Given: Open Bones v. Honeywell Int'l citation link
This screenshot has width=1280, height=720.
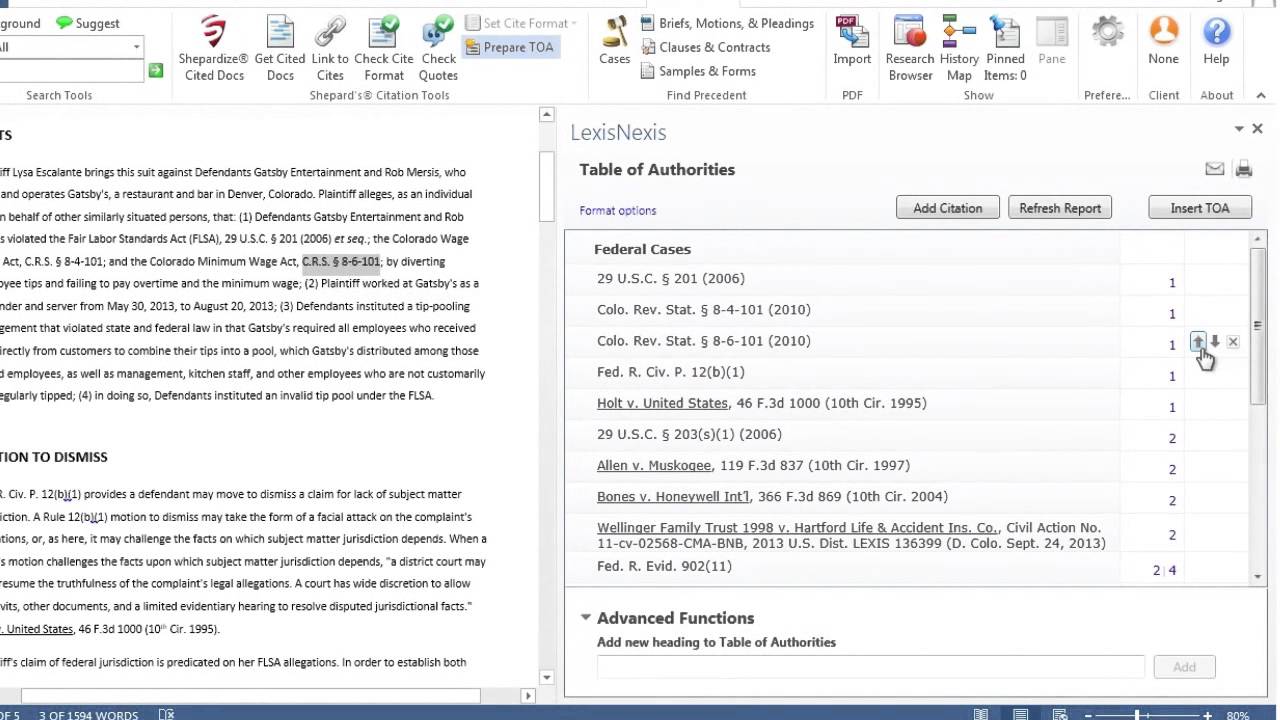Looking at the screenshot, I should 672,496.
